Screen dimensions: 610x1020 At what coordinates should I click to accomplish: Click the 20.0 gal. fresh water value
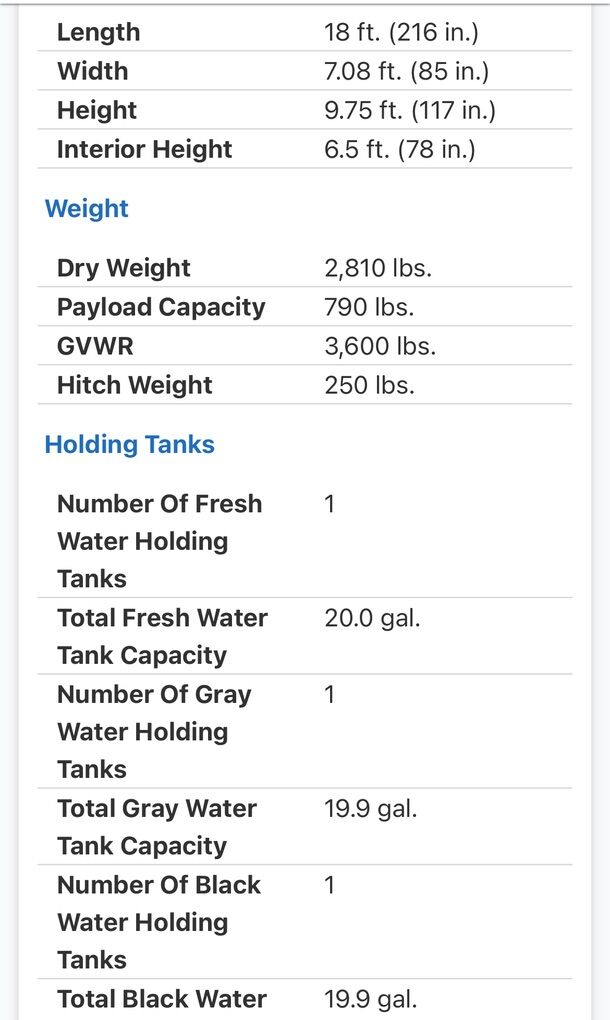[372, 618]
